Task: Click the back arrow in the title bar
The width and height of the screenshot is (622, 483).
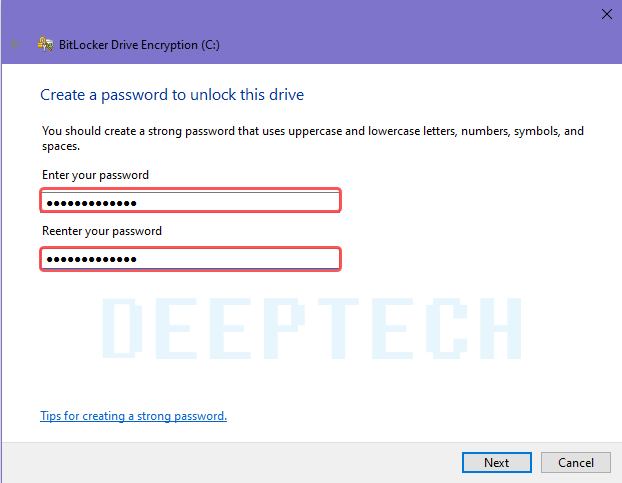Action: point(16,44)
